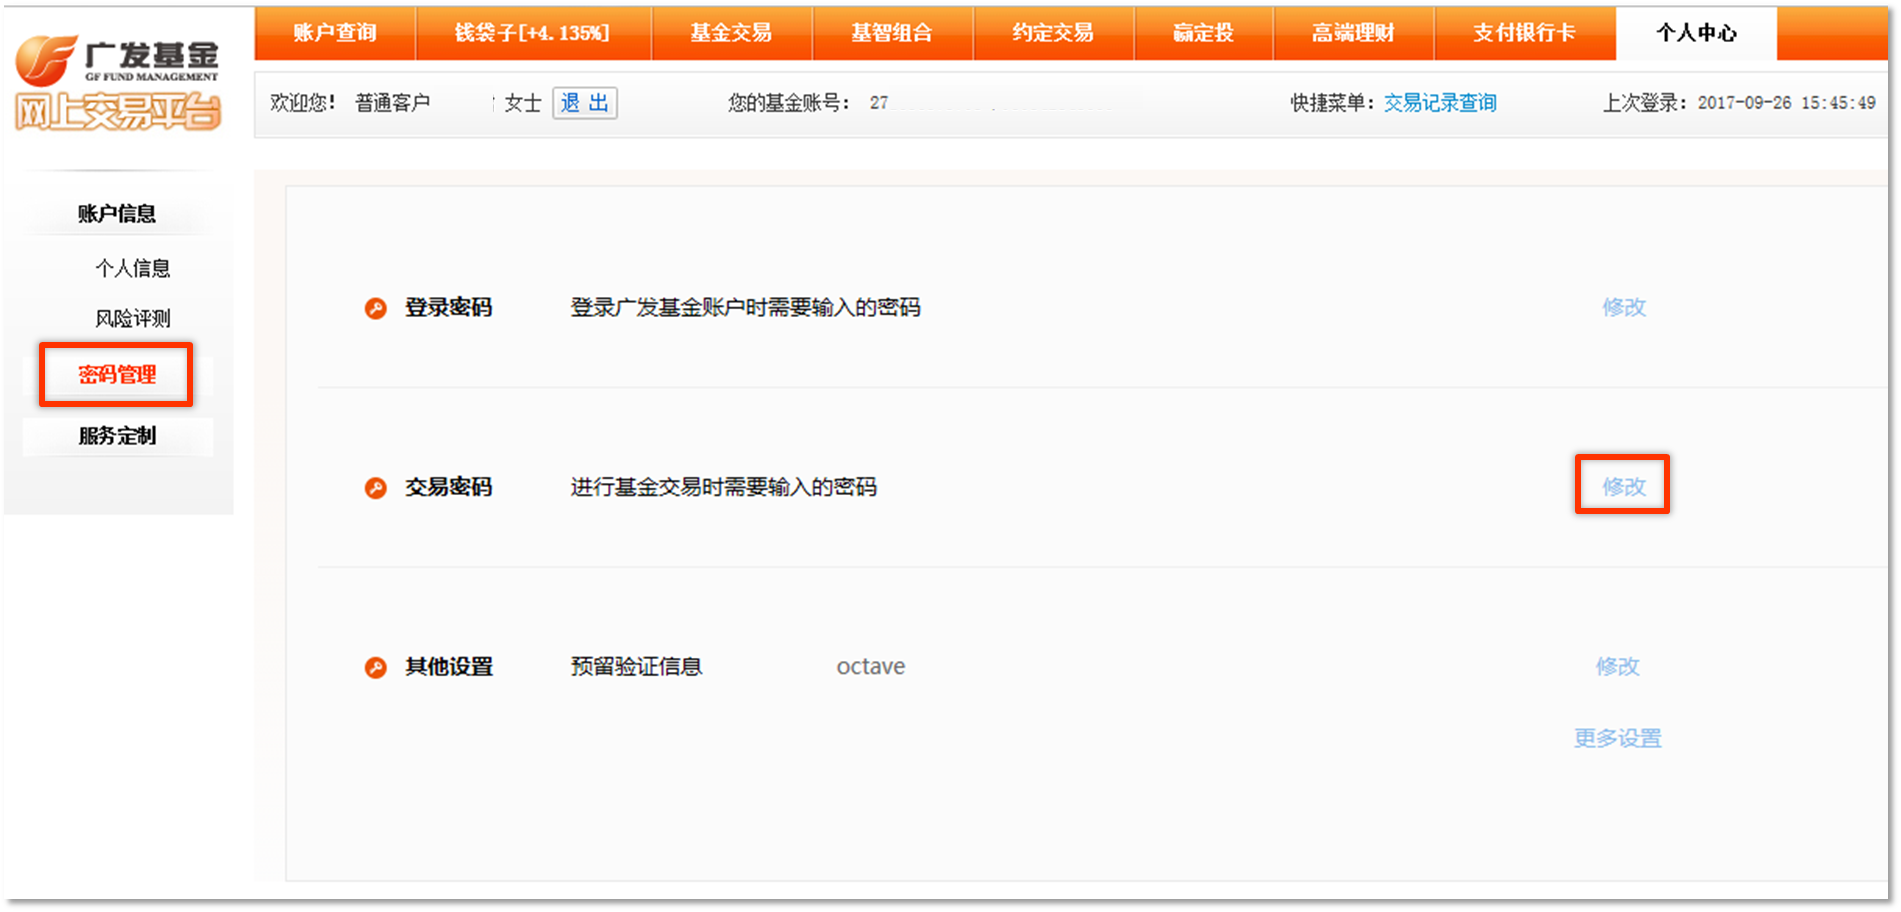Image resolution: width=1901 pixels, height=912 pixels.
Task: Click 修改 for the login password
Action: 1623,307
